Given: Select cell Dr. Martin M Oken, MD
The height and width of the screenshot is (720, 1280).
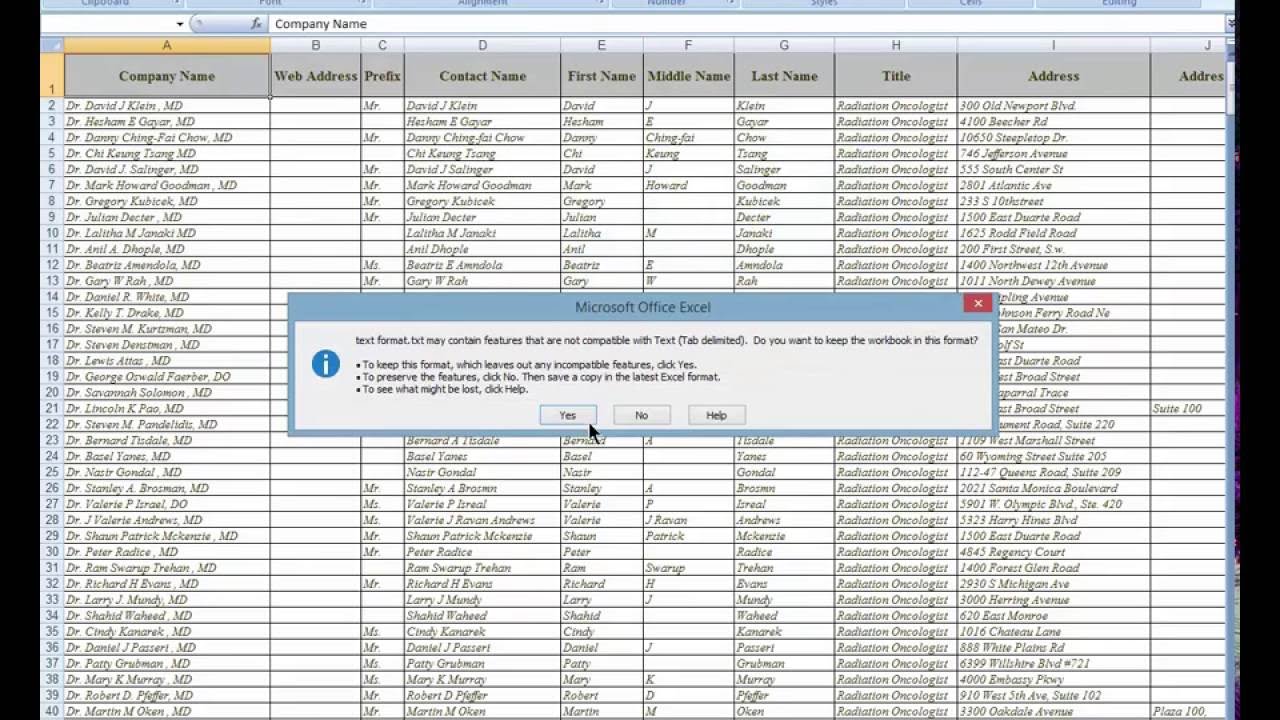Looking at the screenshot, I should pos(167,711).
